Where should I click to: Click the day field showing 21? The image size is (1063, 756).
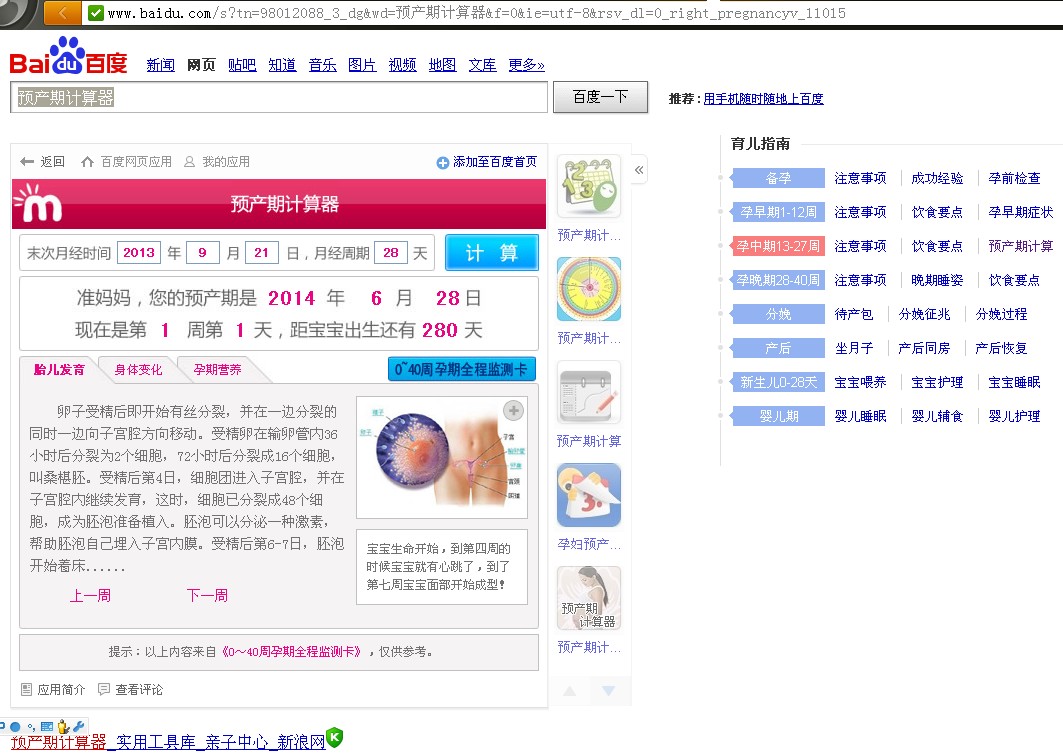(262, 253)
